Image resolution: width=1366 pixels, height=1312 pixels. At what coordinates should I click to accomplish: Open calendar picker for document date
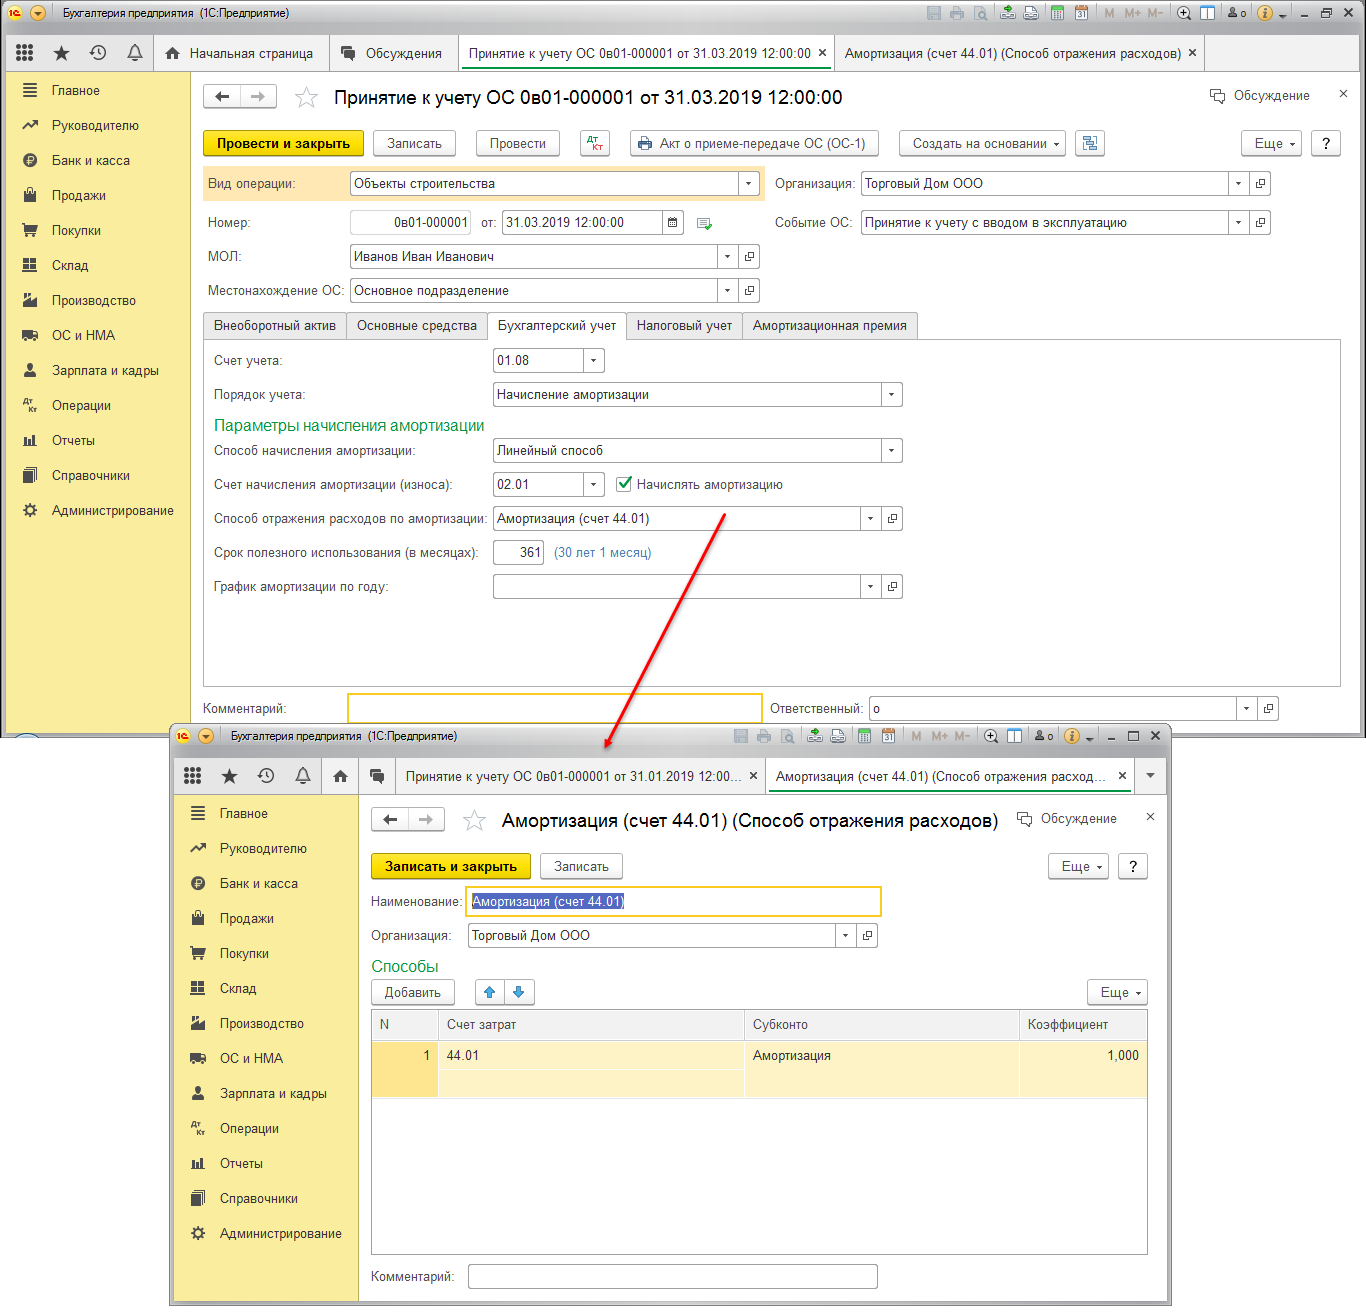coord(673,222)
